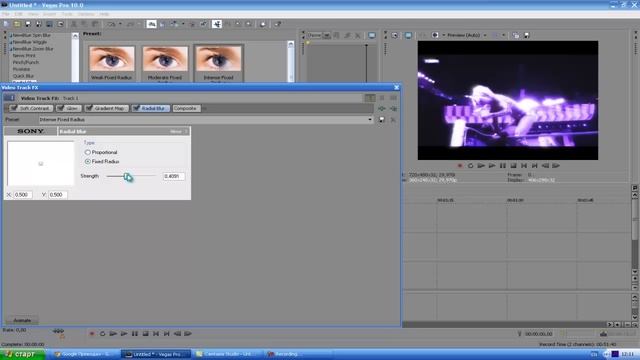Image resolution: width=640 pixels, height=360 pixels.
Task: Open the Options menu
Action: (86, 14)
